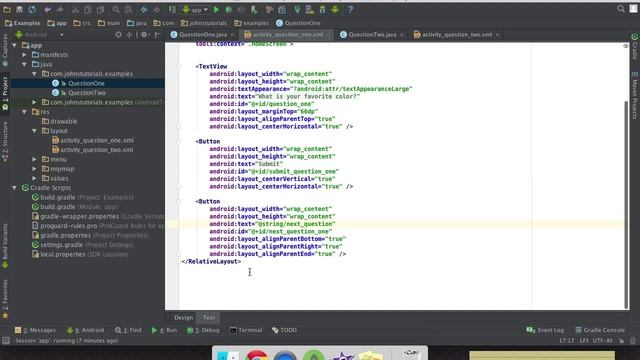Viewport: 640px width, 360px height.
Task: Open the TODO tool window
Action: click(x=284, y=330)
